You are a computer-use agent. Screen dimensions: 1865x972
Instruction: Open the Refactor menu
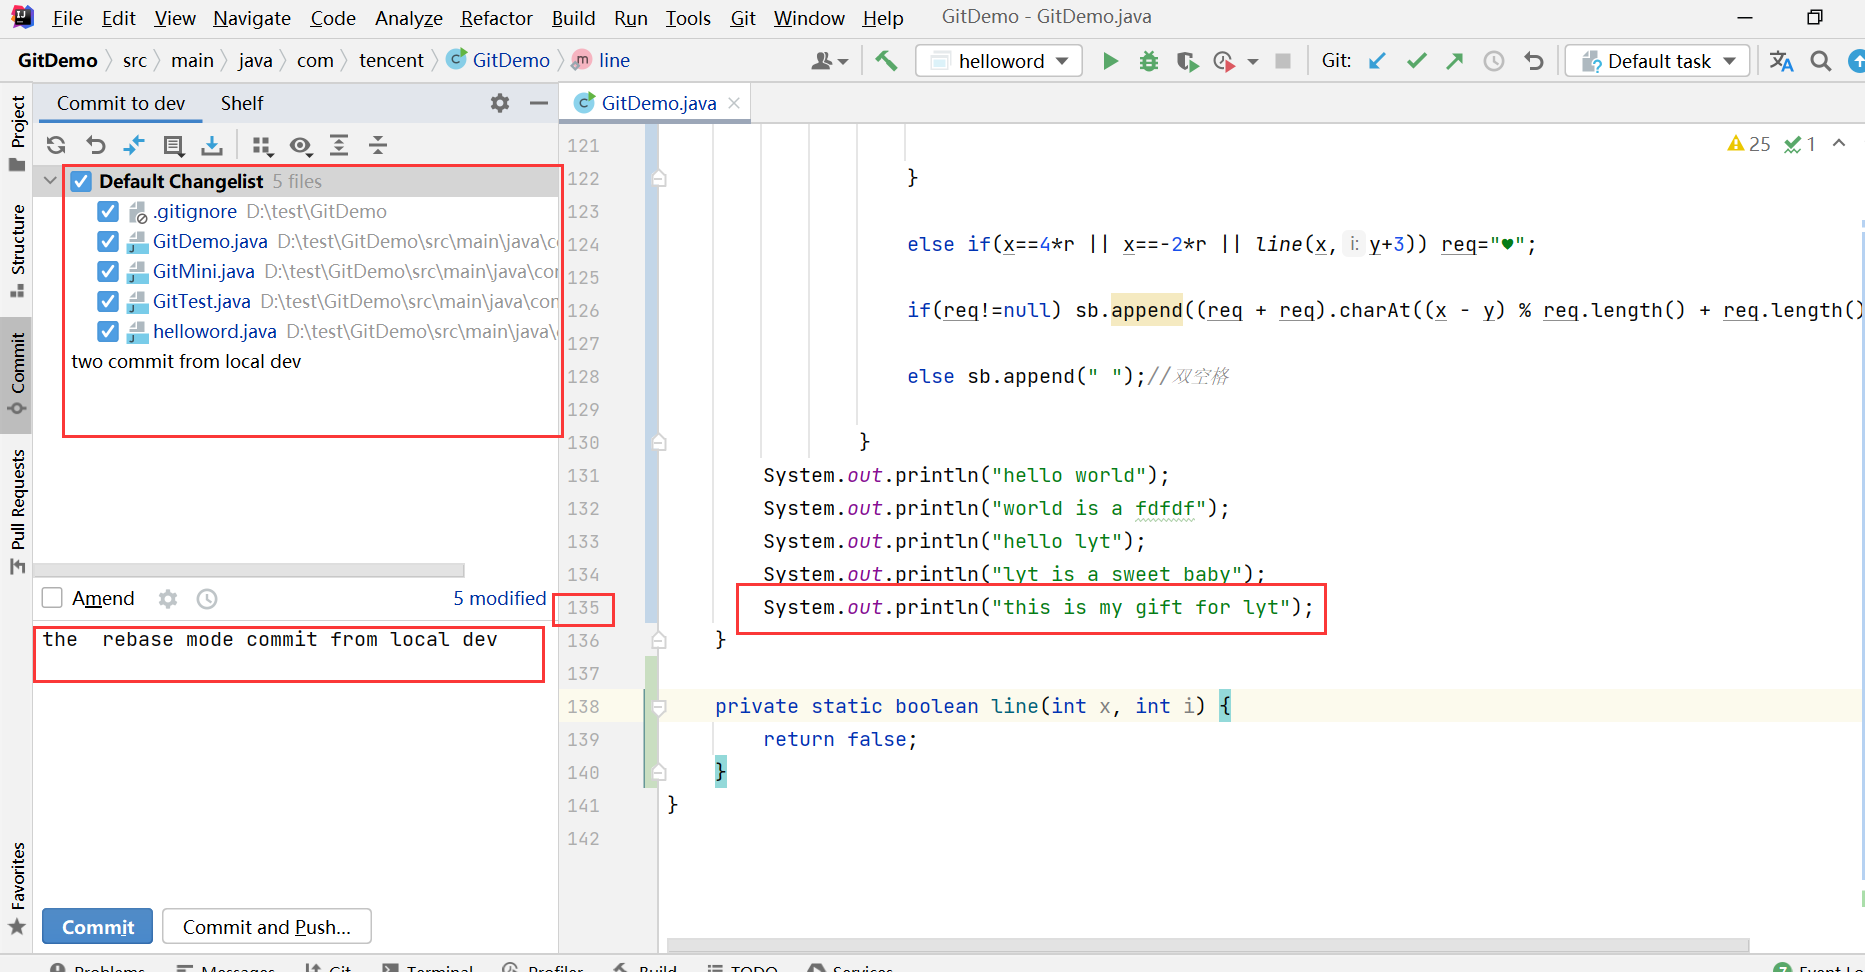(x=497, y=18)
